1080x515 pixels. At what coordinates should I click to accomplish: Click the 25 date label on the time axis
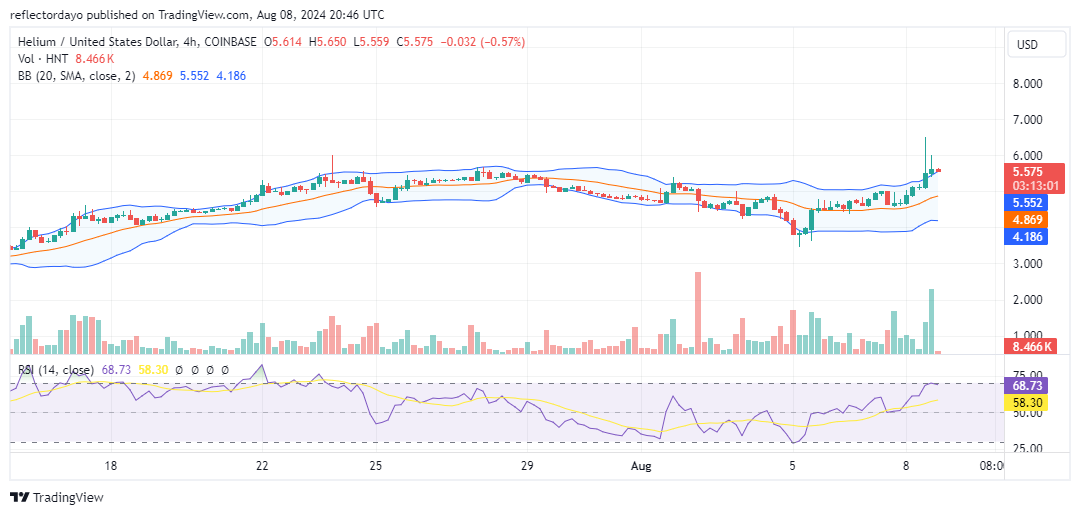click(x=375, y=466)
